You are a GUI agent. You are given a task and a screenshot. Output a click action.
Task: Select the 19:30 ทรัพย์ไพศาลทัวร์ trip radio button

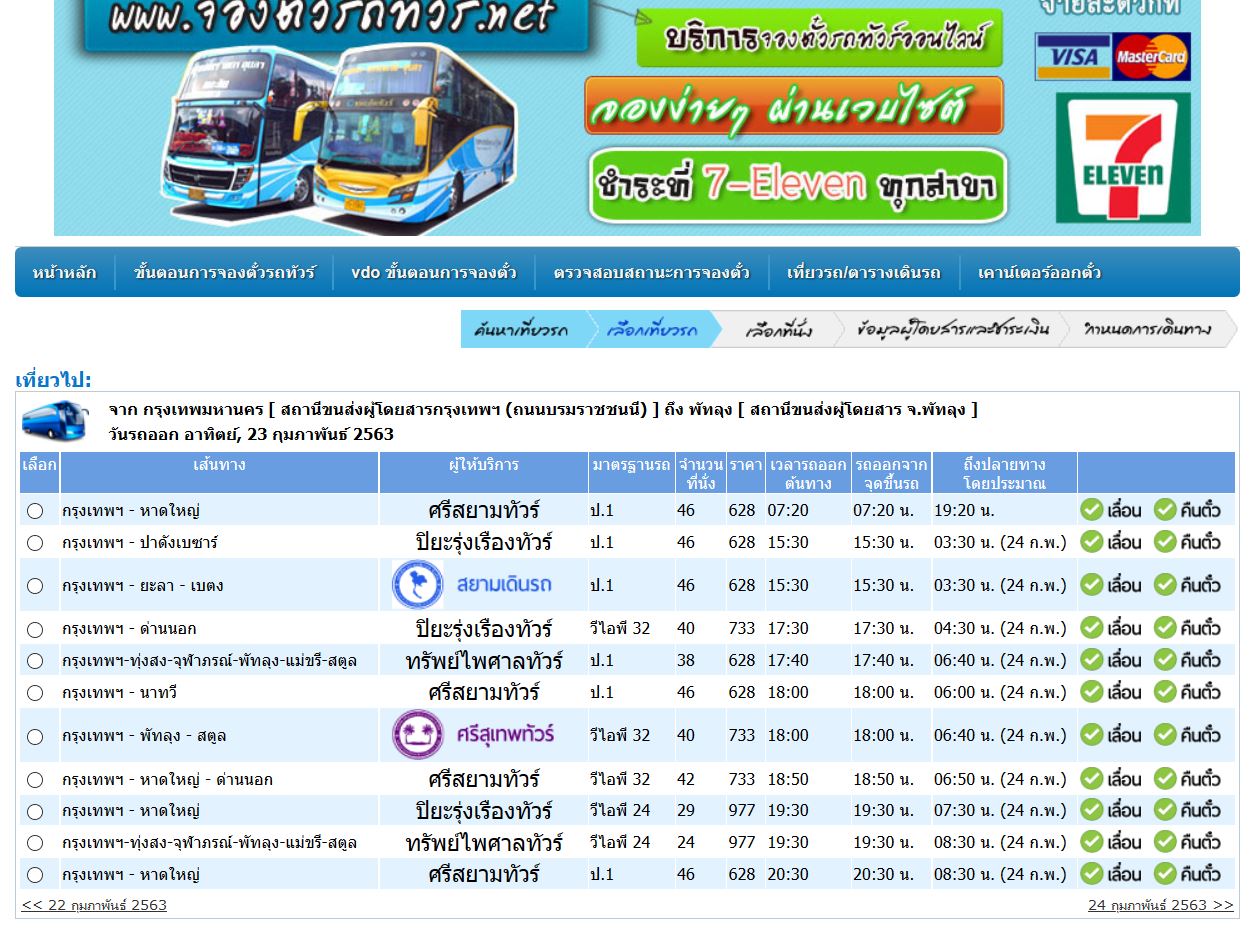[x=35, y=843]
